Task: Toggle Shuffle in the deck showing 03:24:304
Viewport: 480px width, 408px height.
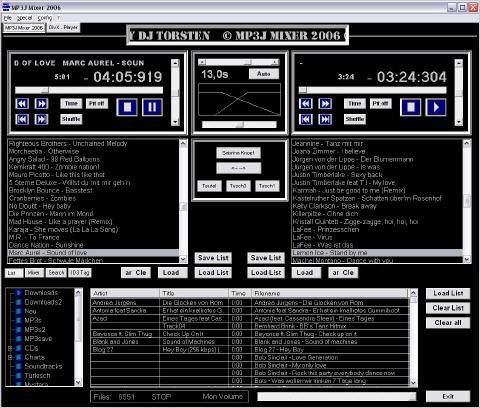Action: tap(355, 119)
